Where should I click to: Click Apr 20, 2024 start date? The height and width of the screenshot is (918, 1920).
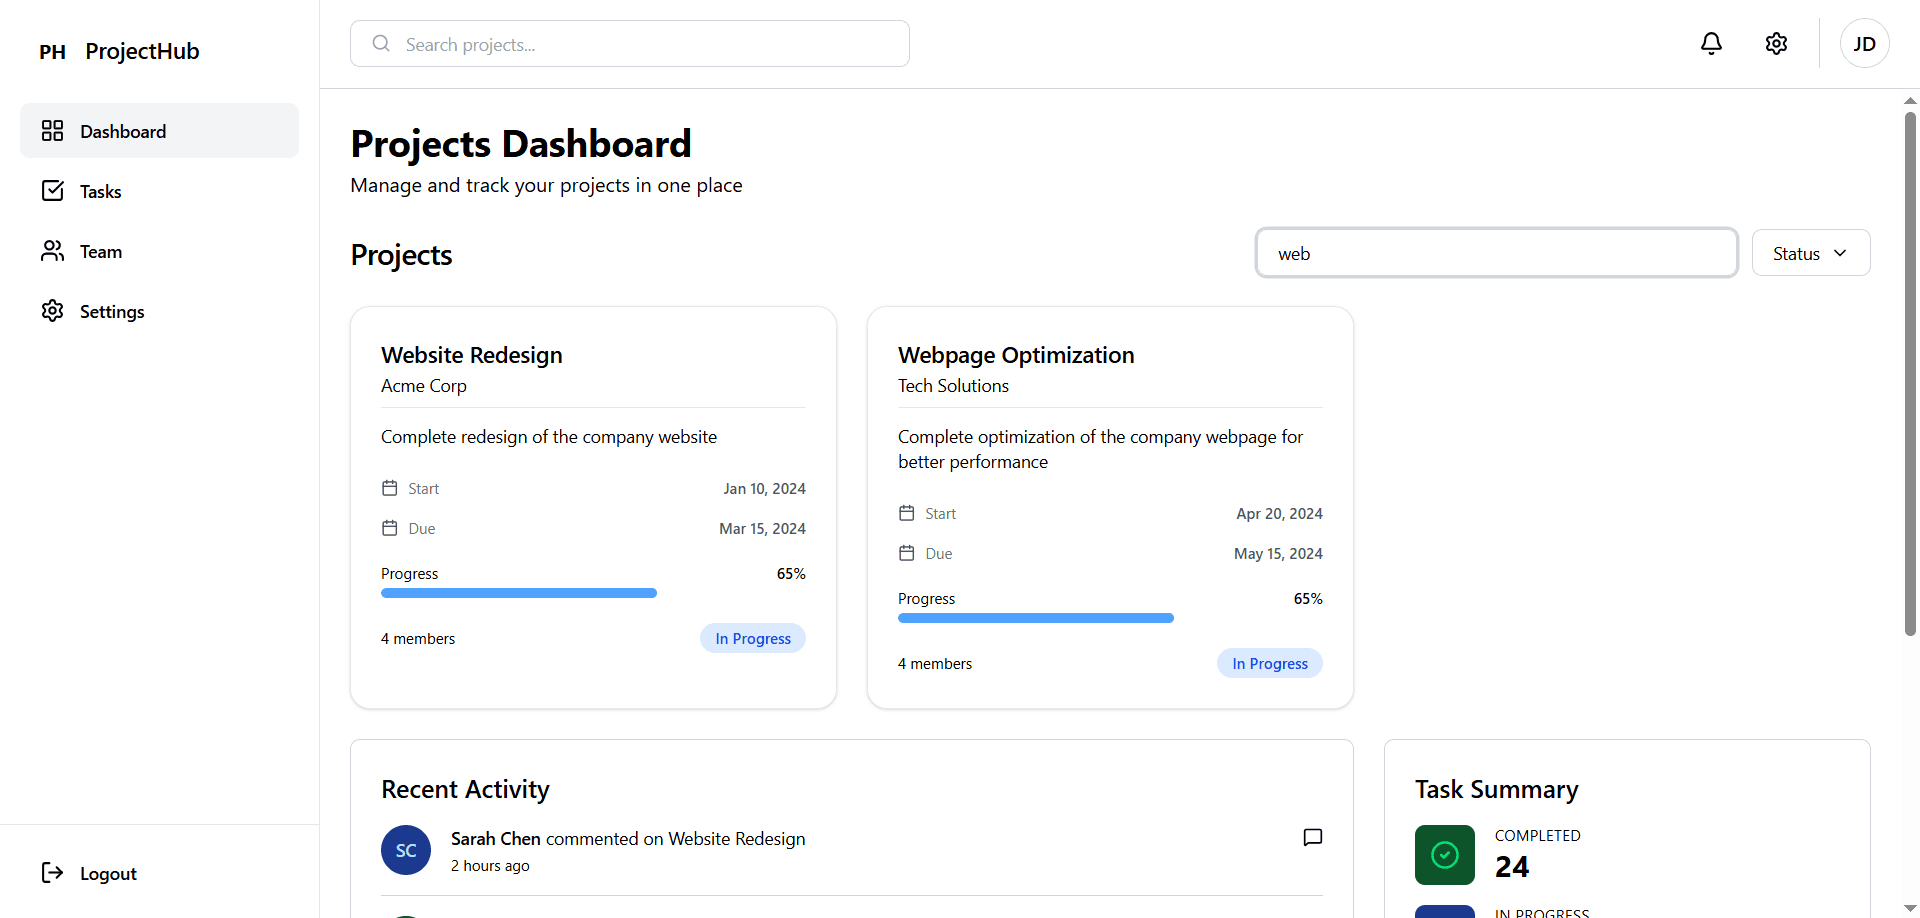click(x=1279, y=513)
